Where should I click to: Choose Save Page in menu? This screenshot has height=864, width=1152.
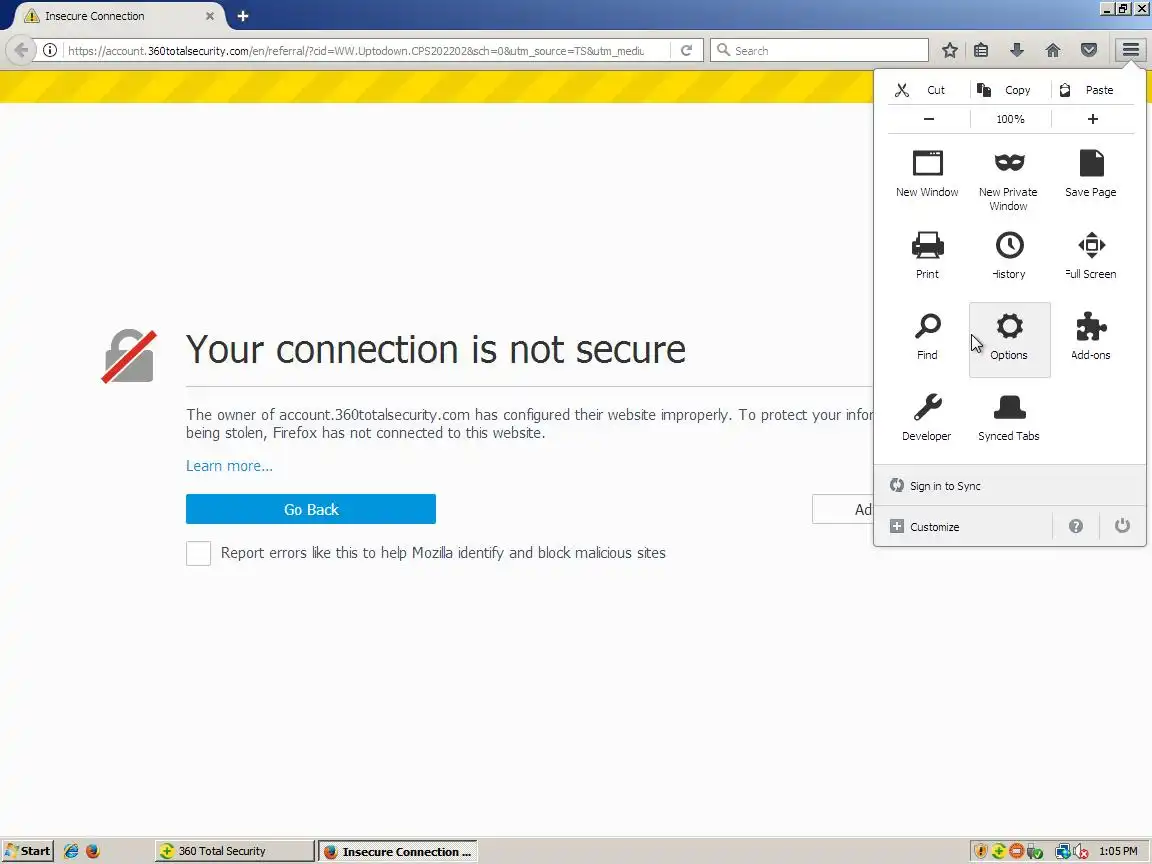point(1090,174)
